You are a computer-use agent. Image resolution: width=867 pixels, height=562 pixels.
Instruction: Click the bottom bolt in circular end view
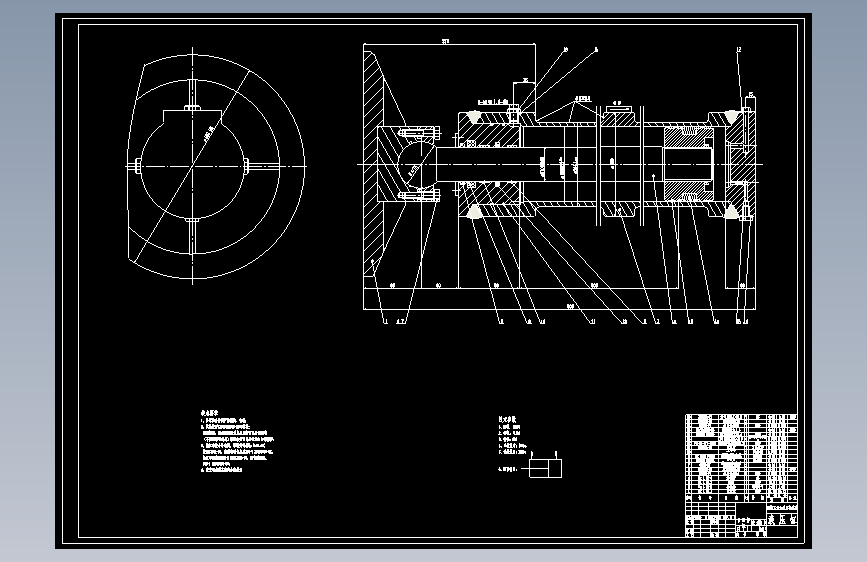192,236
